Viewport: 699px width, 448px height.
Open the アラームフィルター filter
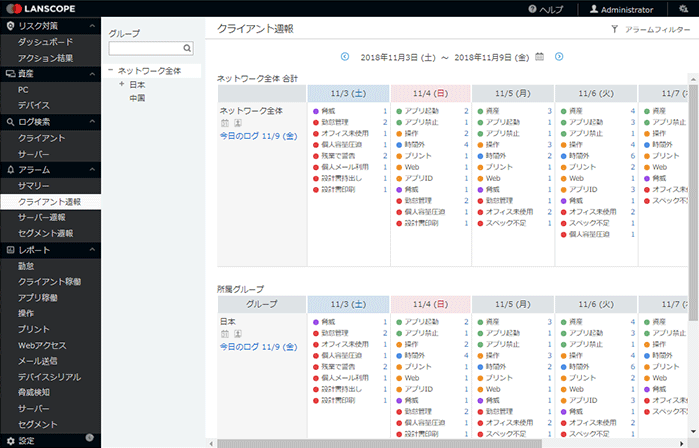click(649, 30)
